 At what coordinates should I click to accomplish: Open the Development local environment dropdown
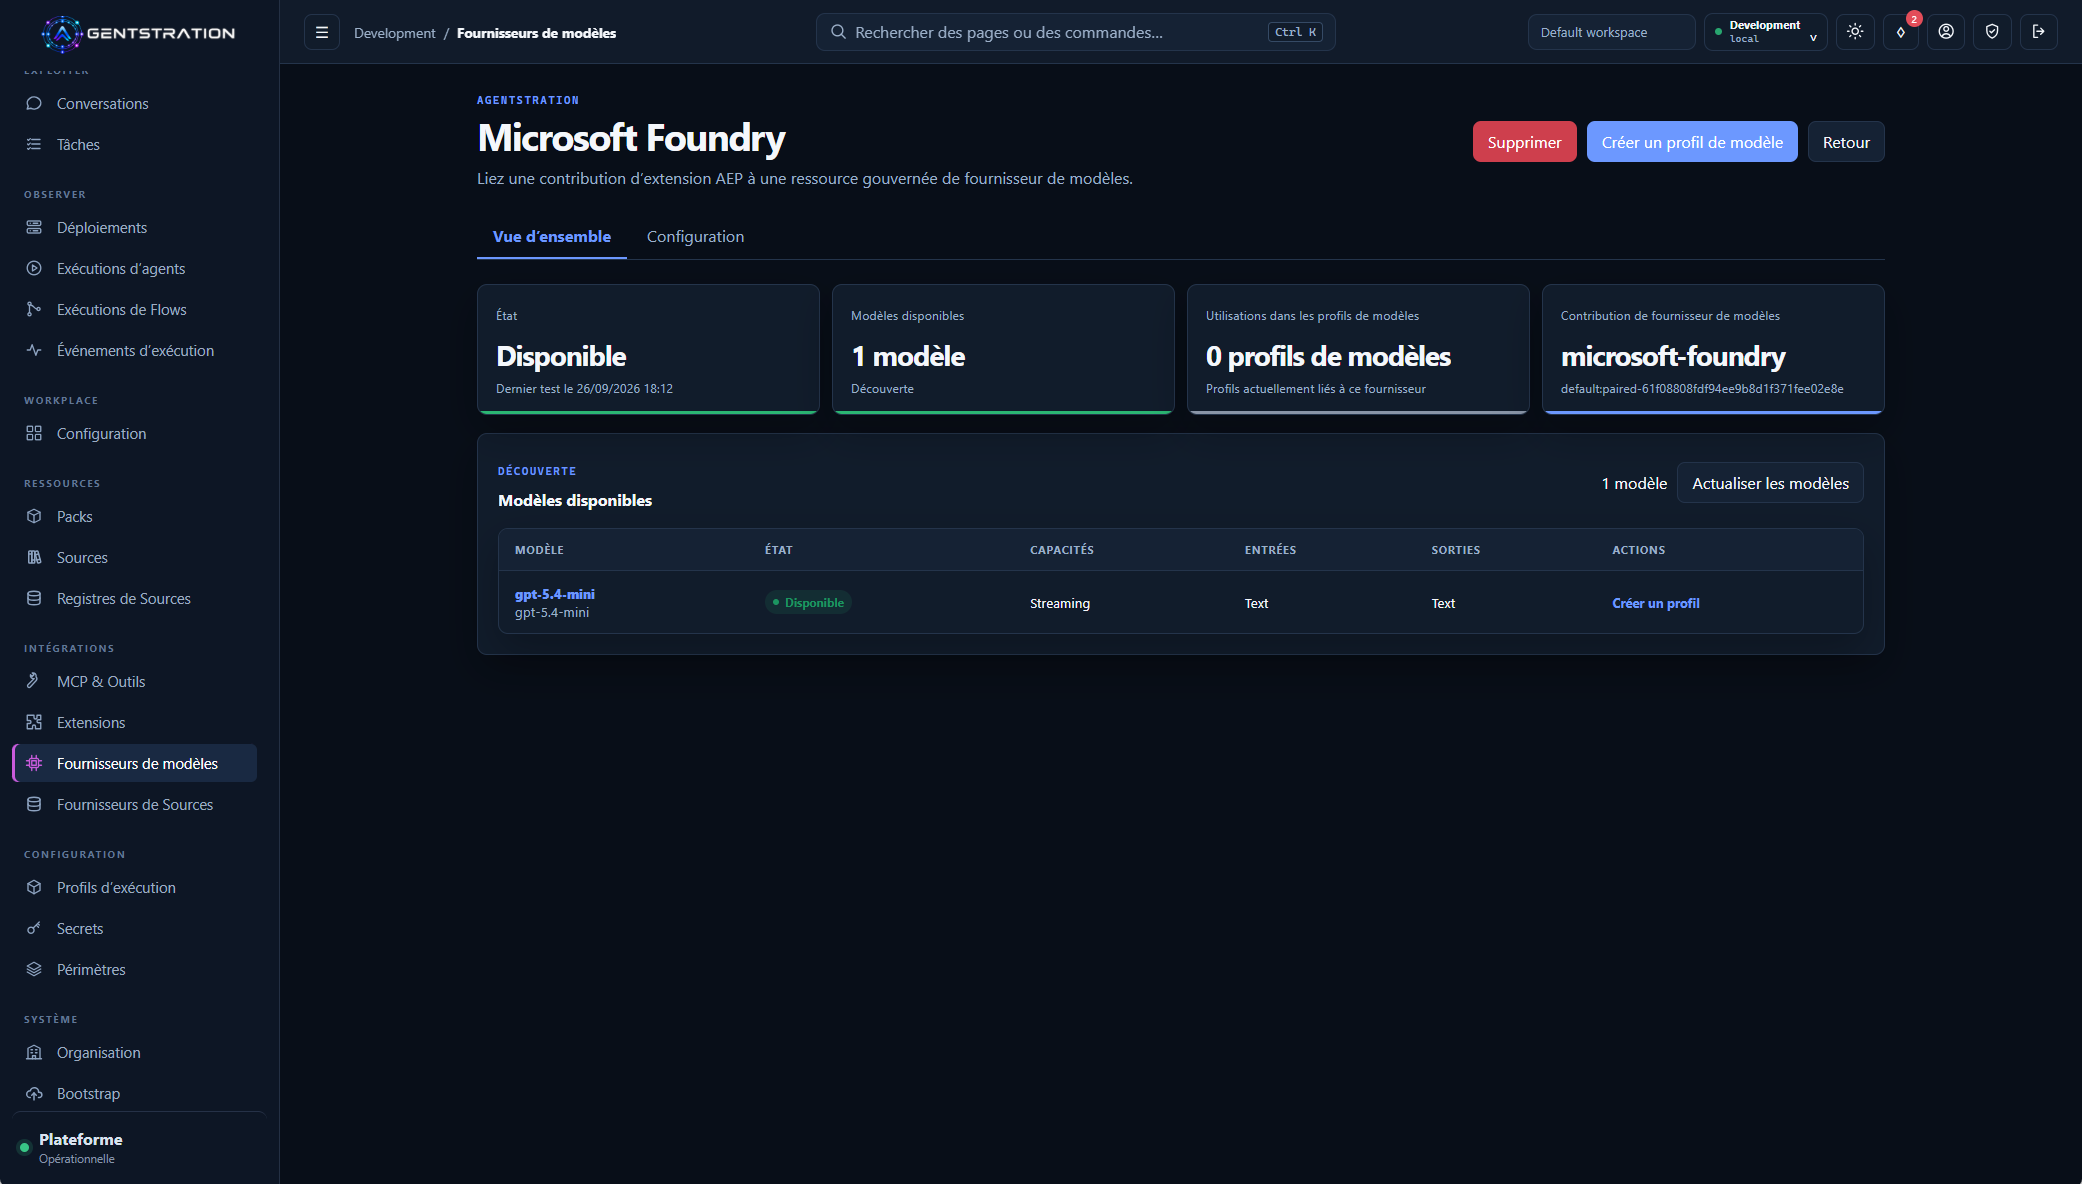(x=1765, y=32)
